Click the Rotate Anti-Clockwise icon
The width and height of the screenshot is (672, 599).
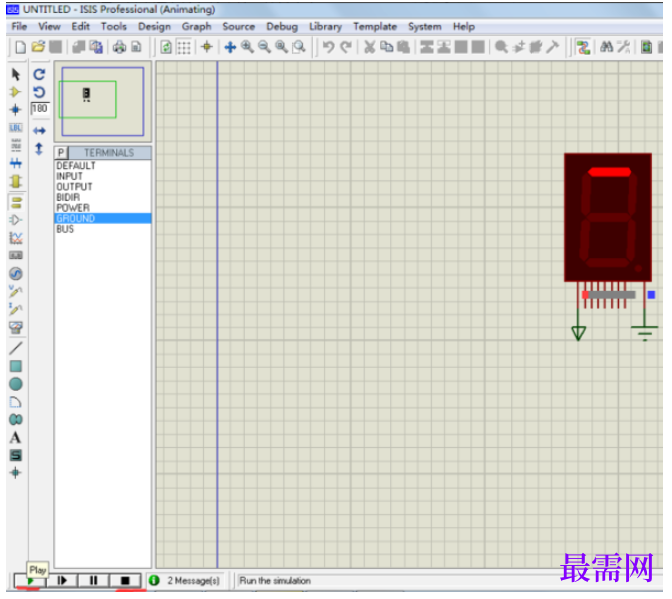tap(39, 92)
